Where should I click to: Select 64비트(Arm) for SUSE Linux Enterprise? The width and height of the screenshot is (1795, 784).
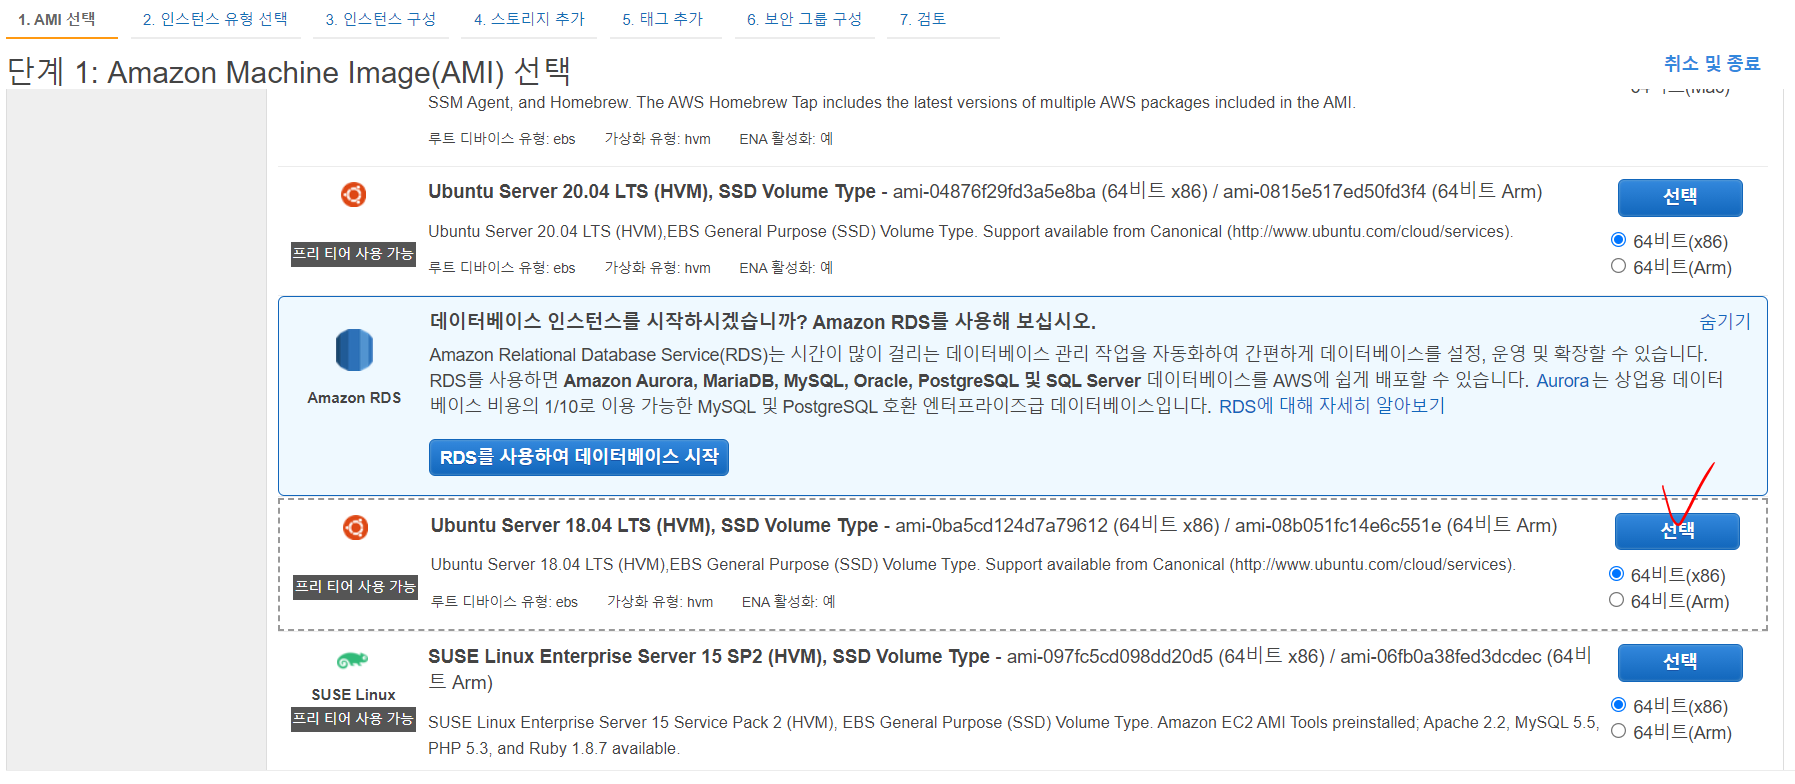1618,731
